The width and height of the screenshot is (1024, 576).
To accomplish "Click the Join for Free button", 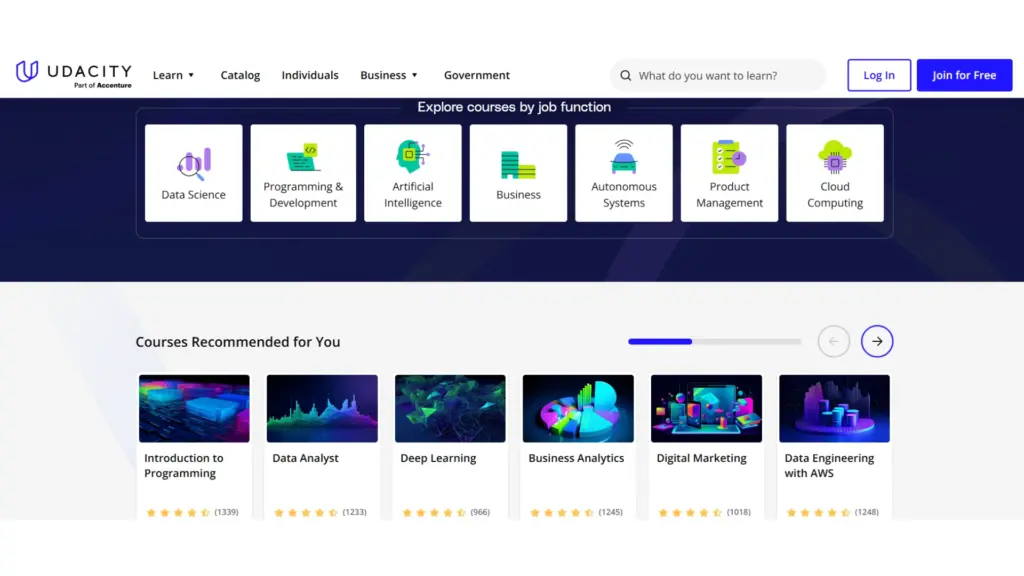I will (x=964, y=75).
